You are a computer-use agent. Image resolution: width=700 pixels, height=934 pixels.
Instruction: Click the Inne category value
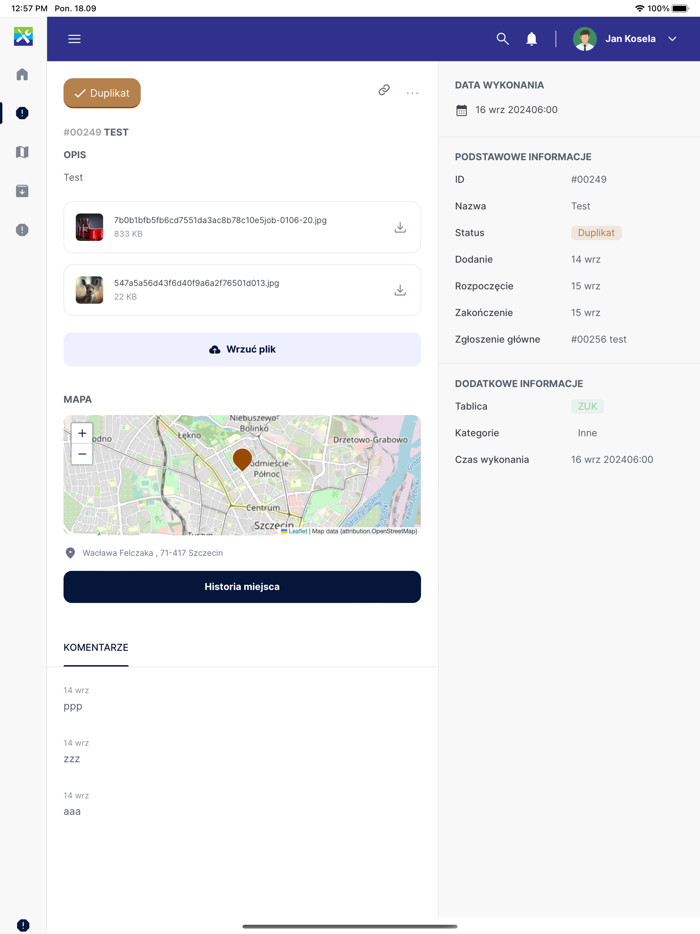[587, 433]
